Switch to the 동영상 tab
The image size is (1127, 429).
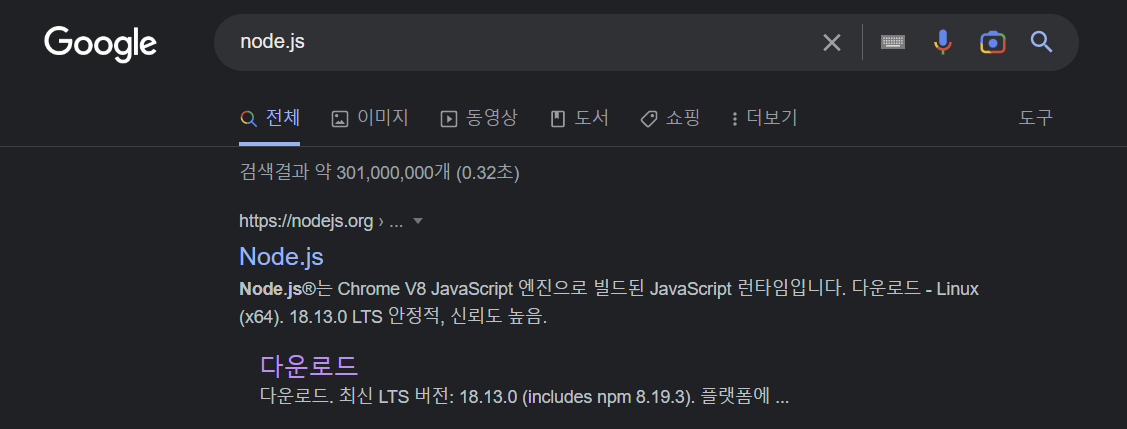(479, 119)
